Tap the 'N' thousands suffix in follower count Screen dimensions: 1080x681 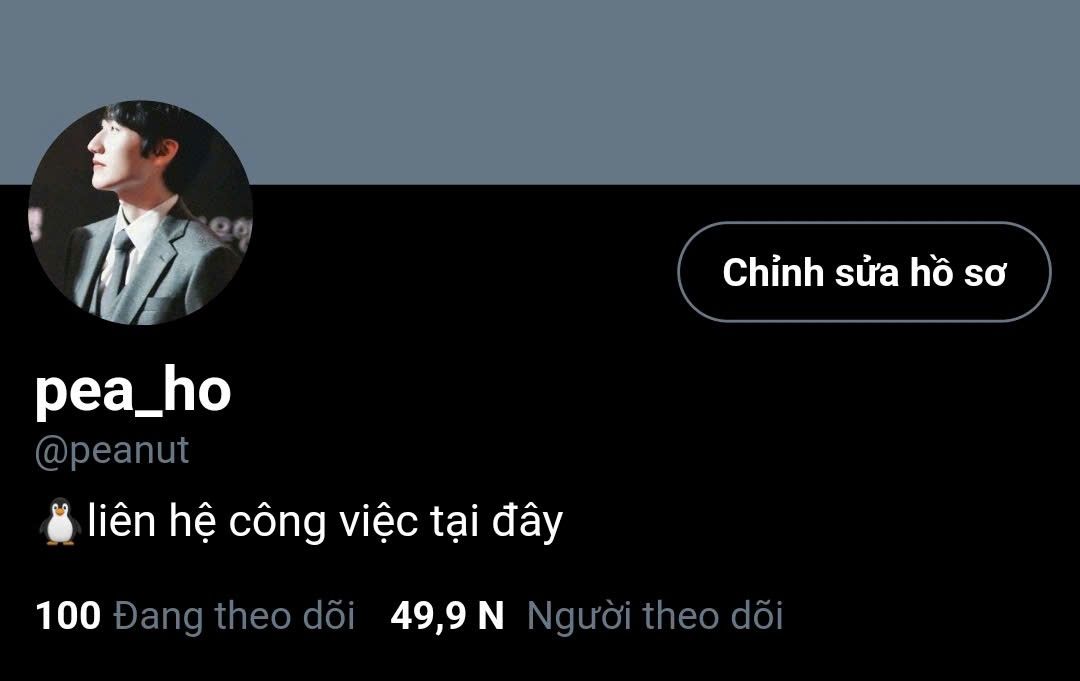(x=491, y=616)
